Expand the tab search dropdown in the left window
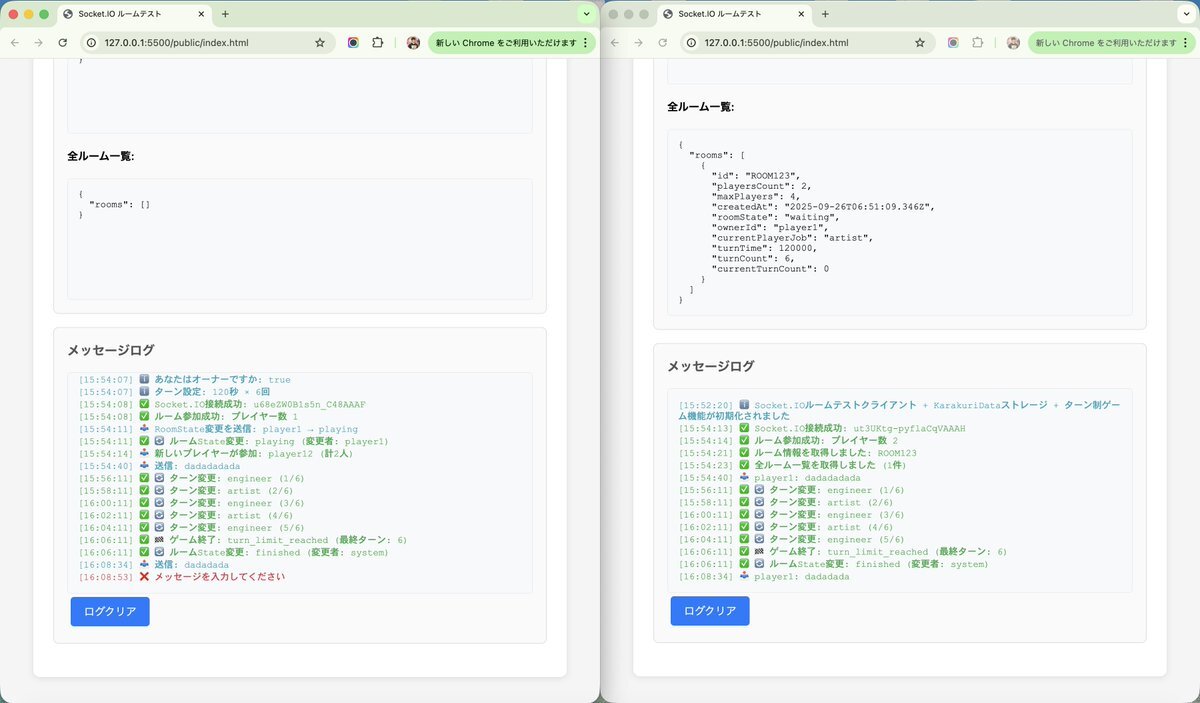The image size is (1200, 703). [x=585, y=14]
